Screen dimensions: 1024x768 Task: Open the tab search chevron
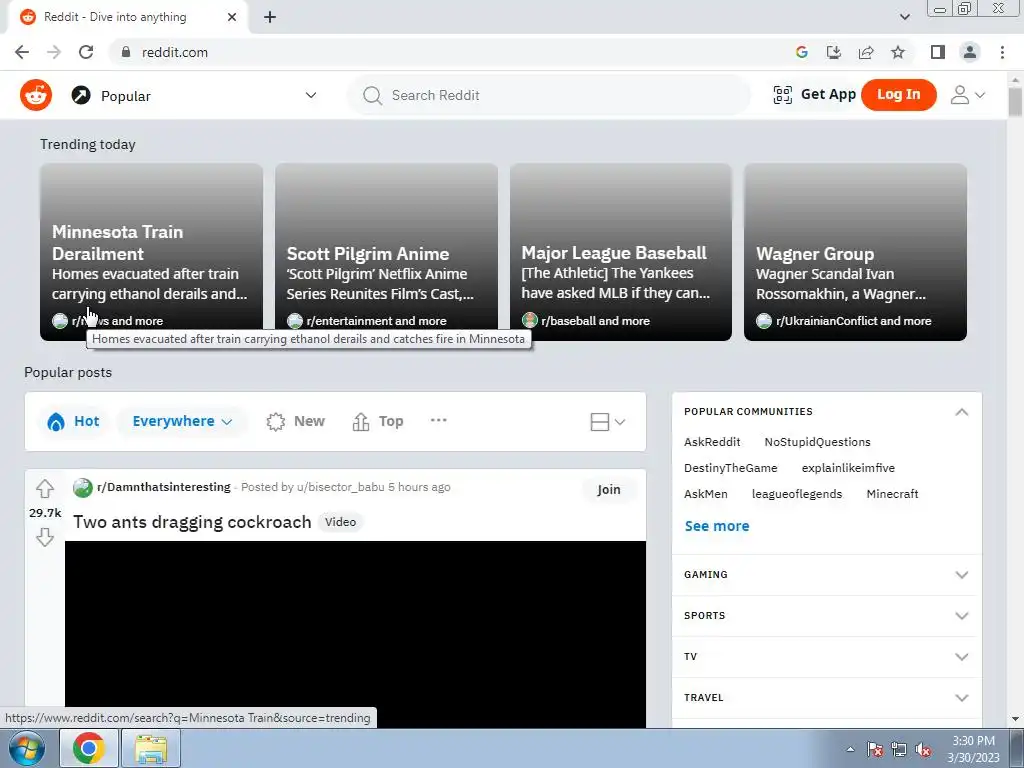tap(904, 17)
